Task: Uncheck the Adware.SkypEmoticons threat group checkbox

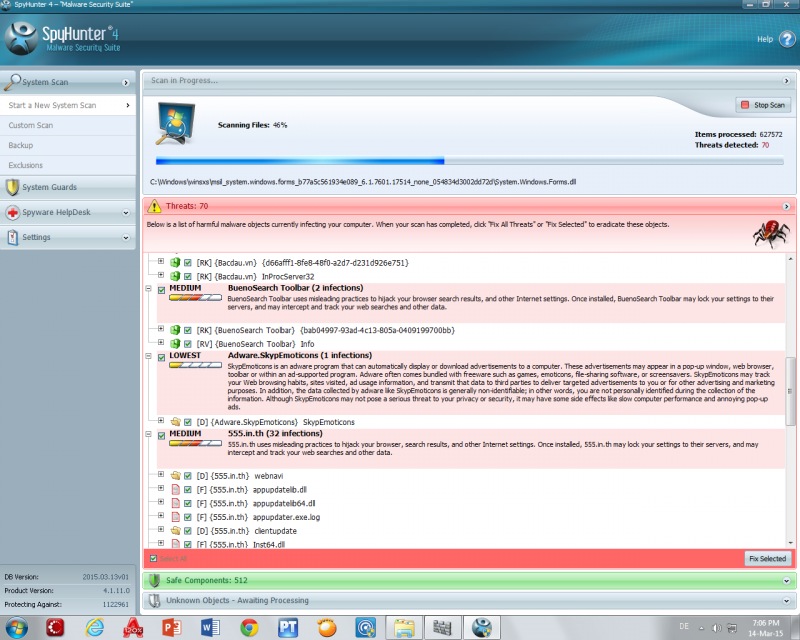Action: pyautogui.click(x=161, y=357)
